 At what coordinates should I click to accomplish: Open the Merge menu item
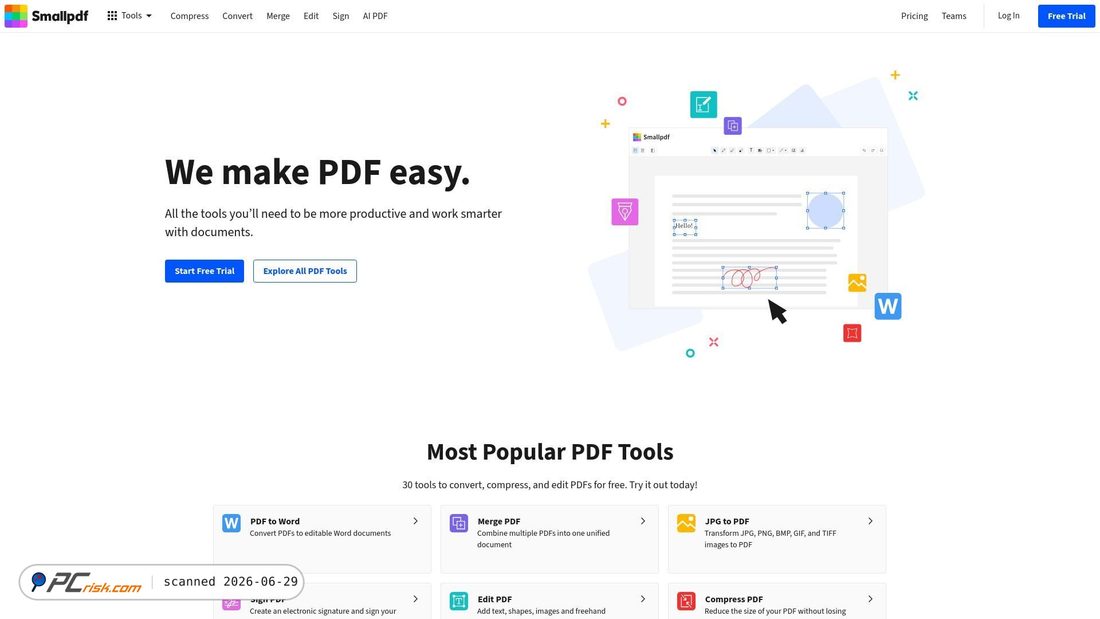click(278, 15)
